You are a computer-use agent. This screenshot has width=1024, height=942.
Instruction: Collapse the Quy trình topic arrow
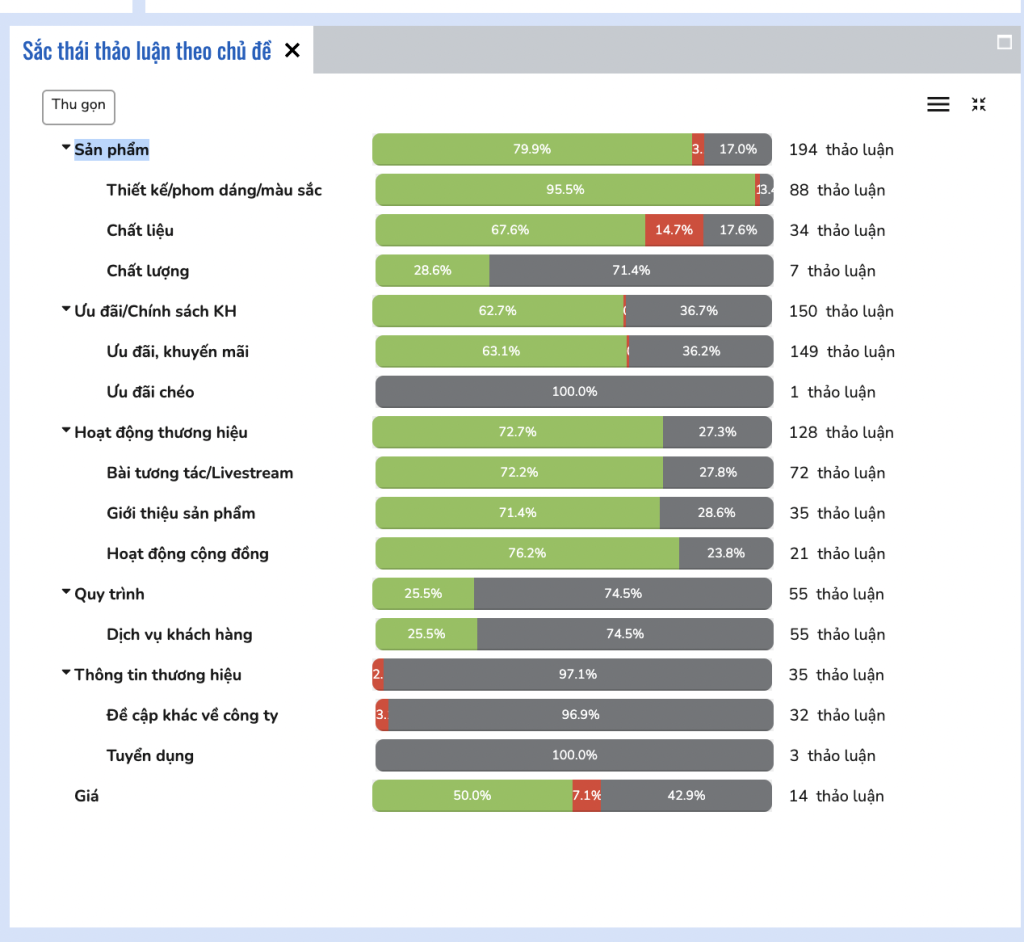tap(66, 593)
